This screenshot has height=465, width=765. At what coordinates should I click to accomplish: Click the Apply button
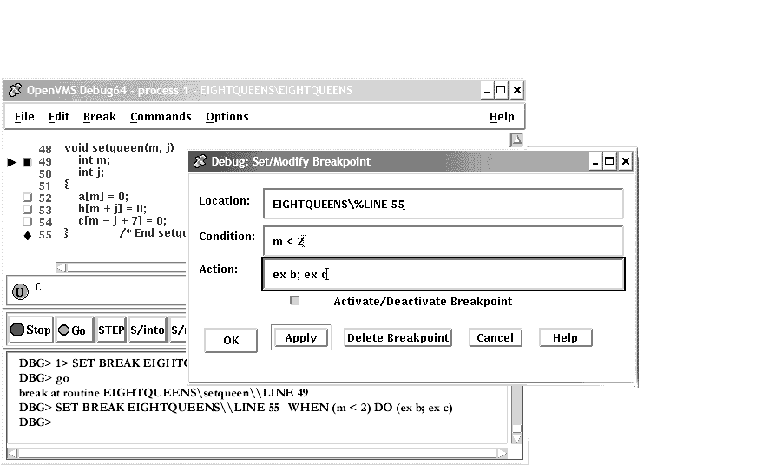(x=300, y=338)
